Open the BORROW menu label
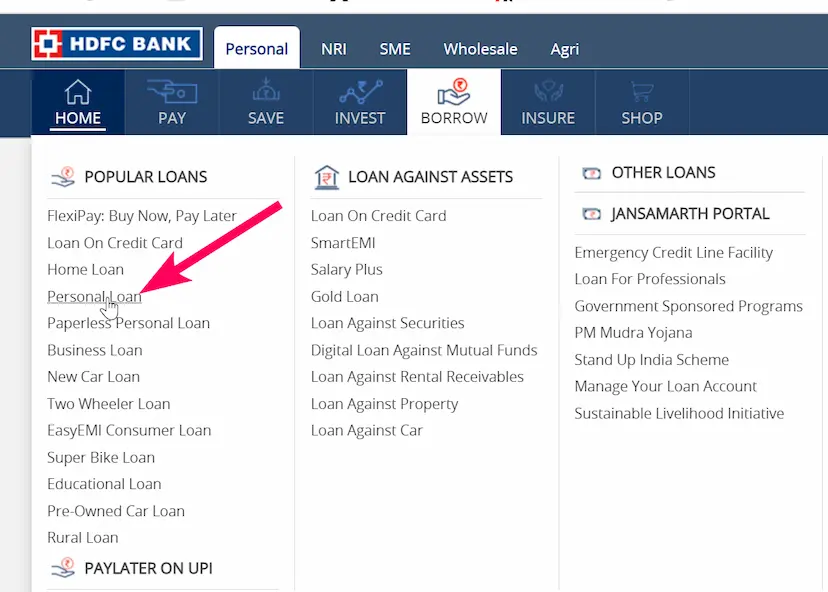 click(x=454, y=118)
